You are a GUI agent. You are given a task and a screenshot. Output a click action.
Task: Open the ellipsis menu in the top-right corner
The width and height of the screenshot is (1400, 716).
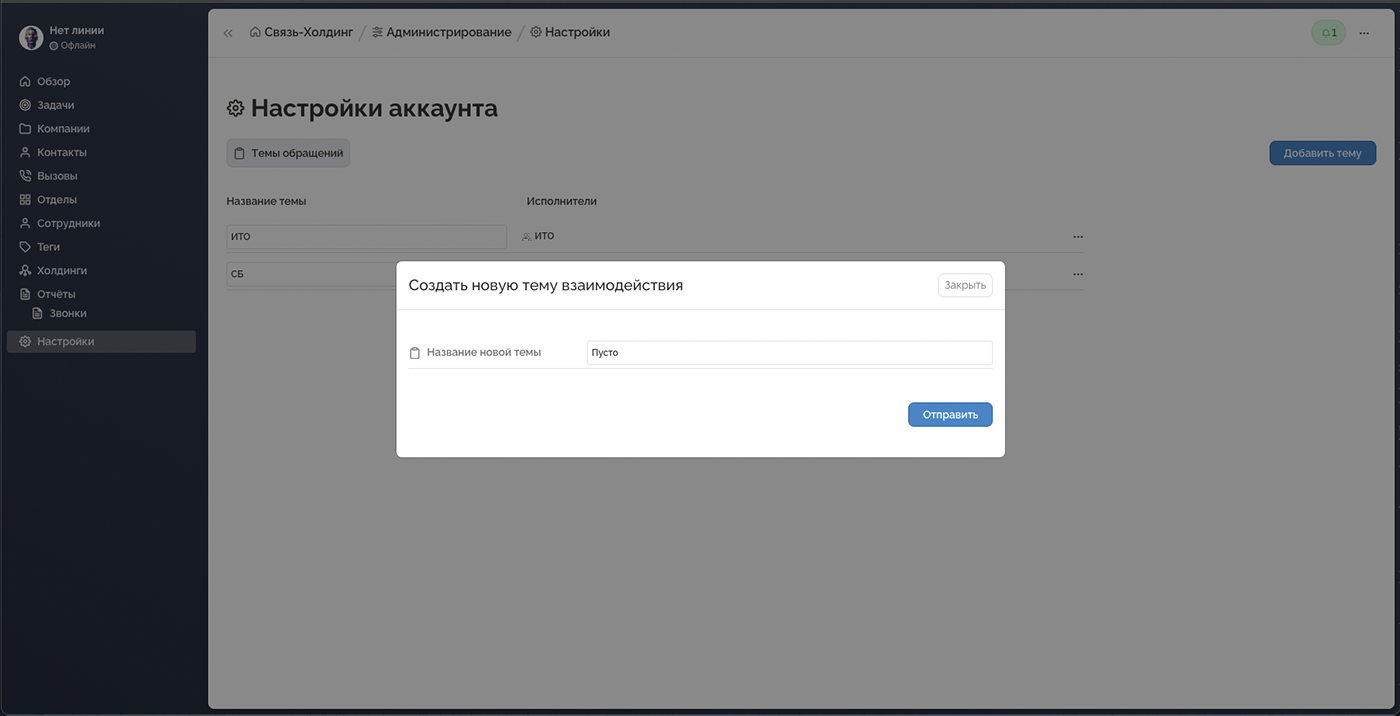(1363, 32)
